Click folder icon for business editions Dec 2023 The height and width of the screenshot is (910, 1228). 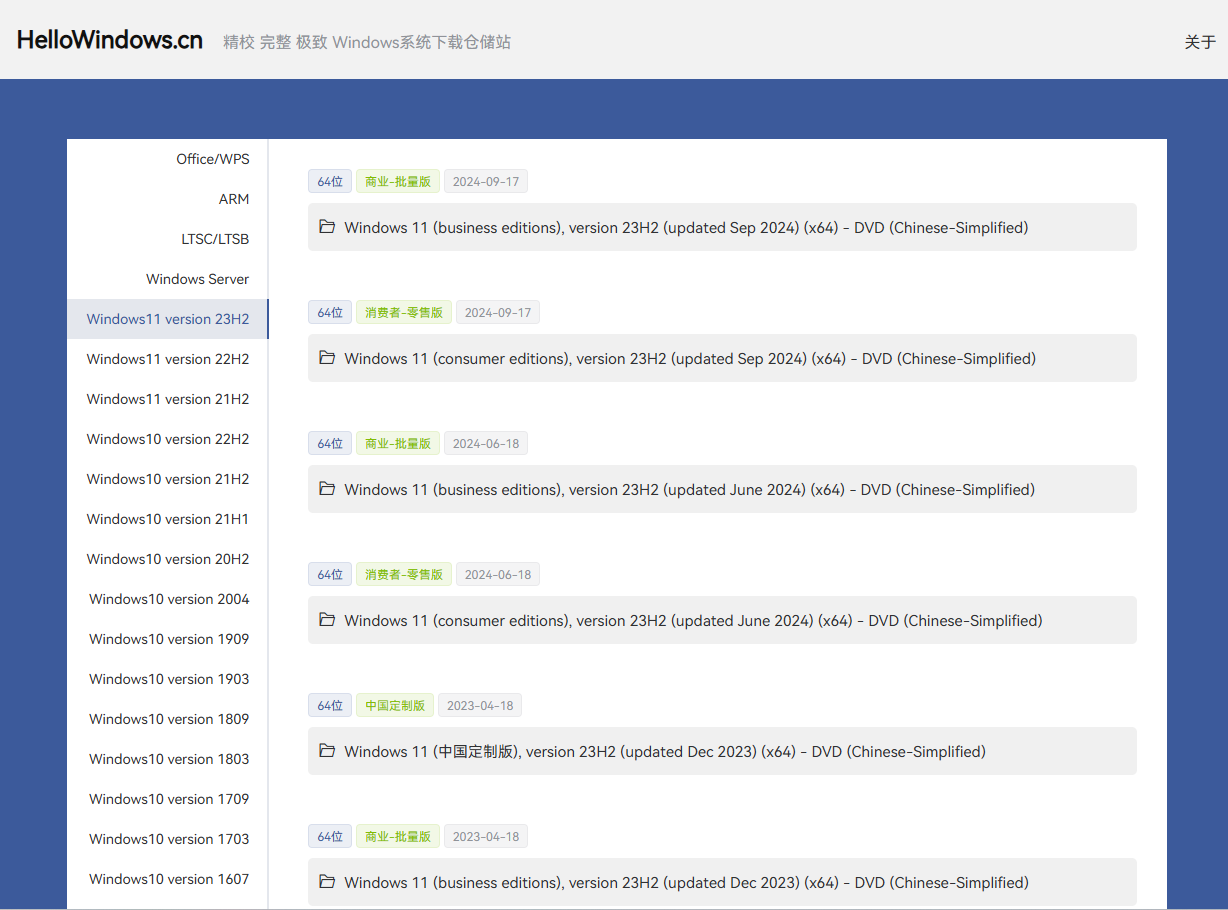[x=327, y=882]
